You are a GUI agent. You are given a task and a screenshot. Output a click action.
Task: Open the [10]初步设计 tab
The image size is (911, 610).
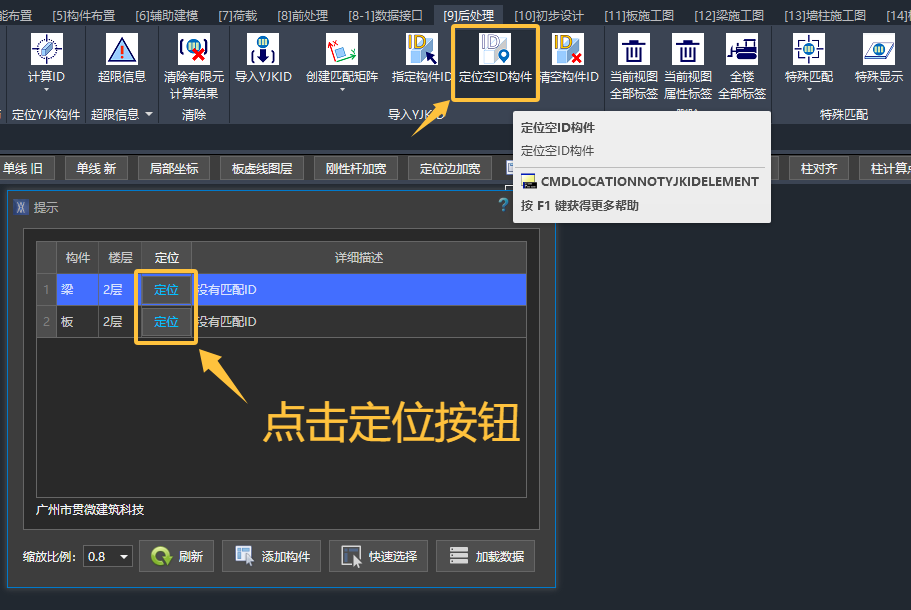549,15
